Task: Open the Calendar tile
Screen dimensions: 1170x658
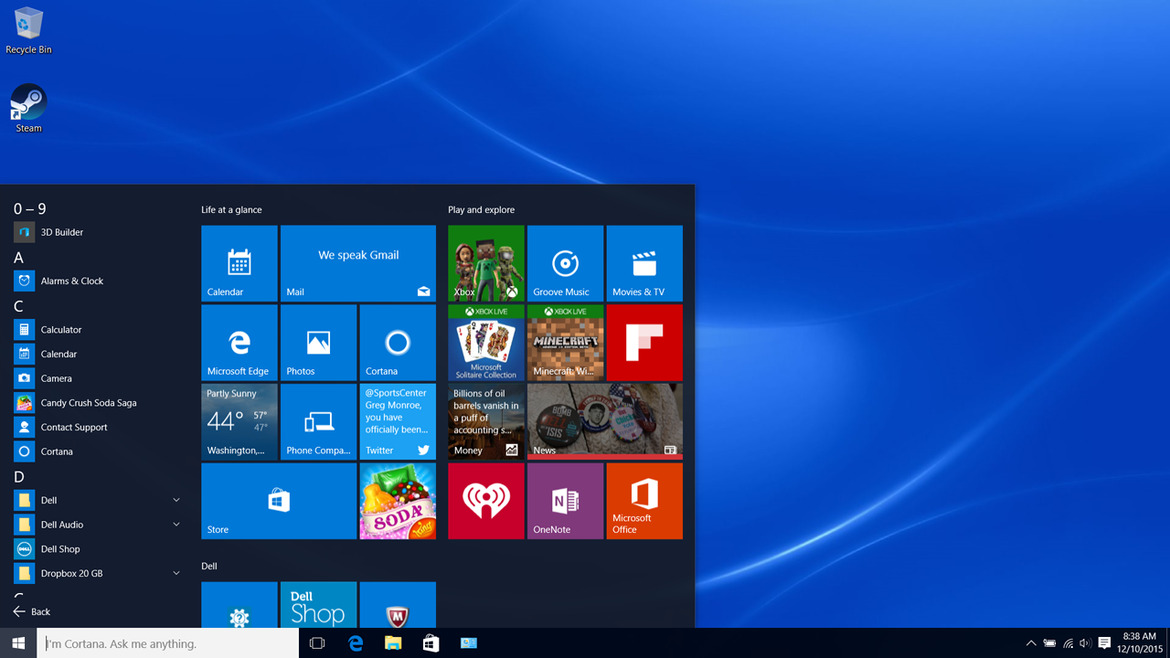Action: 240,263
